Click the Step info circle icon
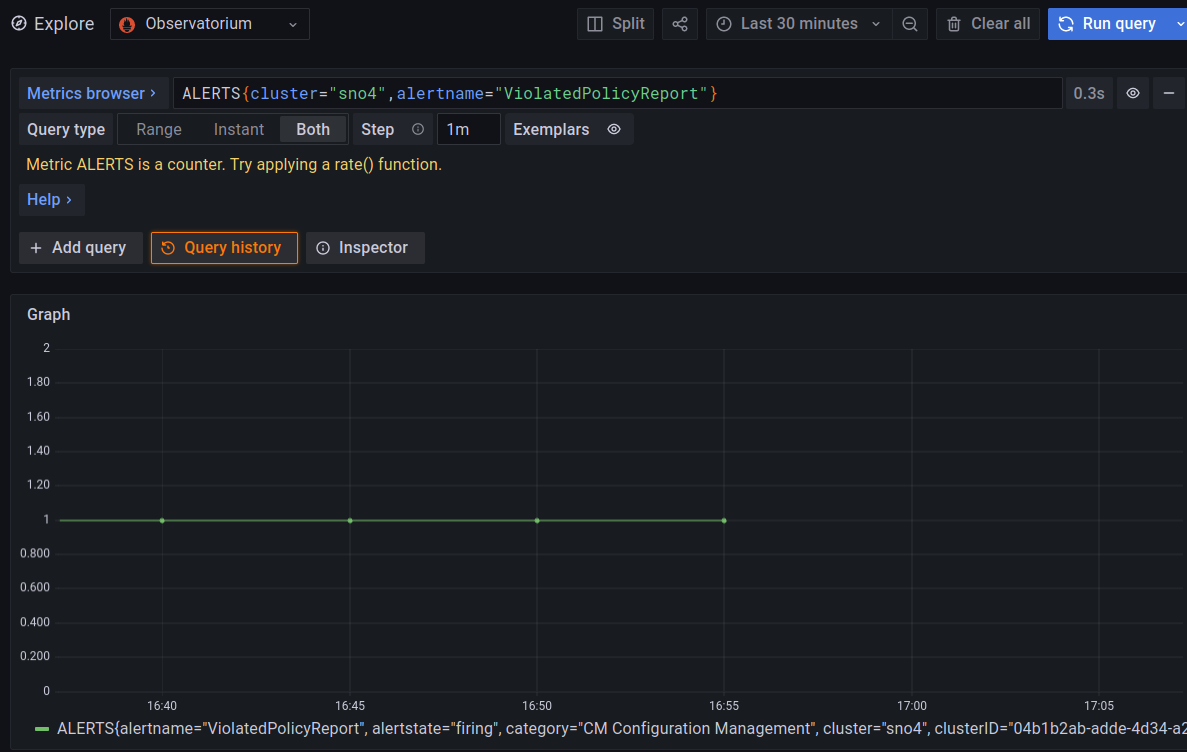The image size is (1187, 752). (x=418, y=129)
